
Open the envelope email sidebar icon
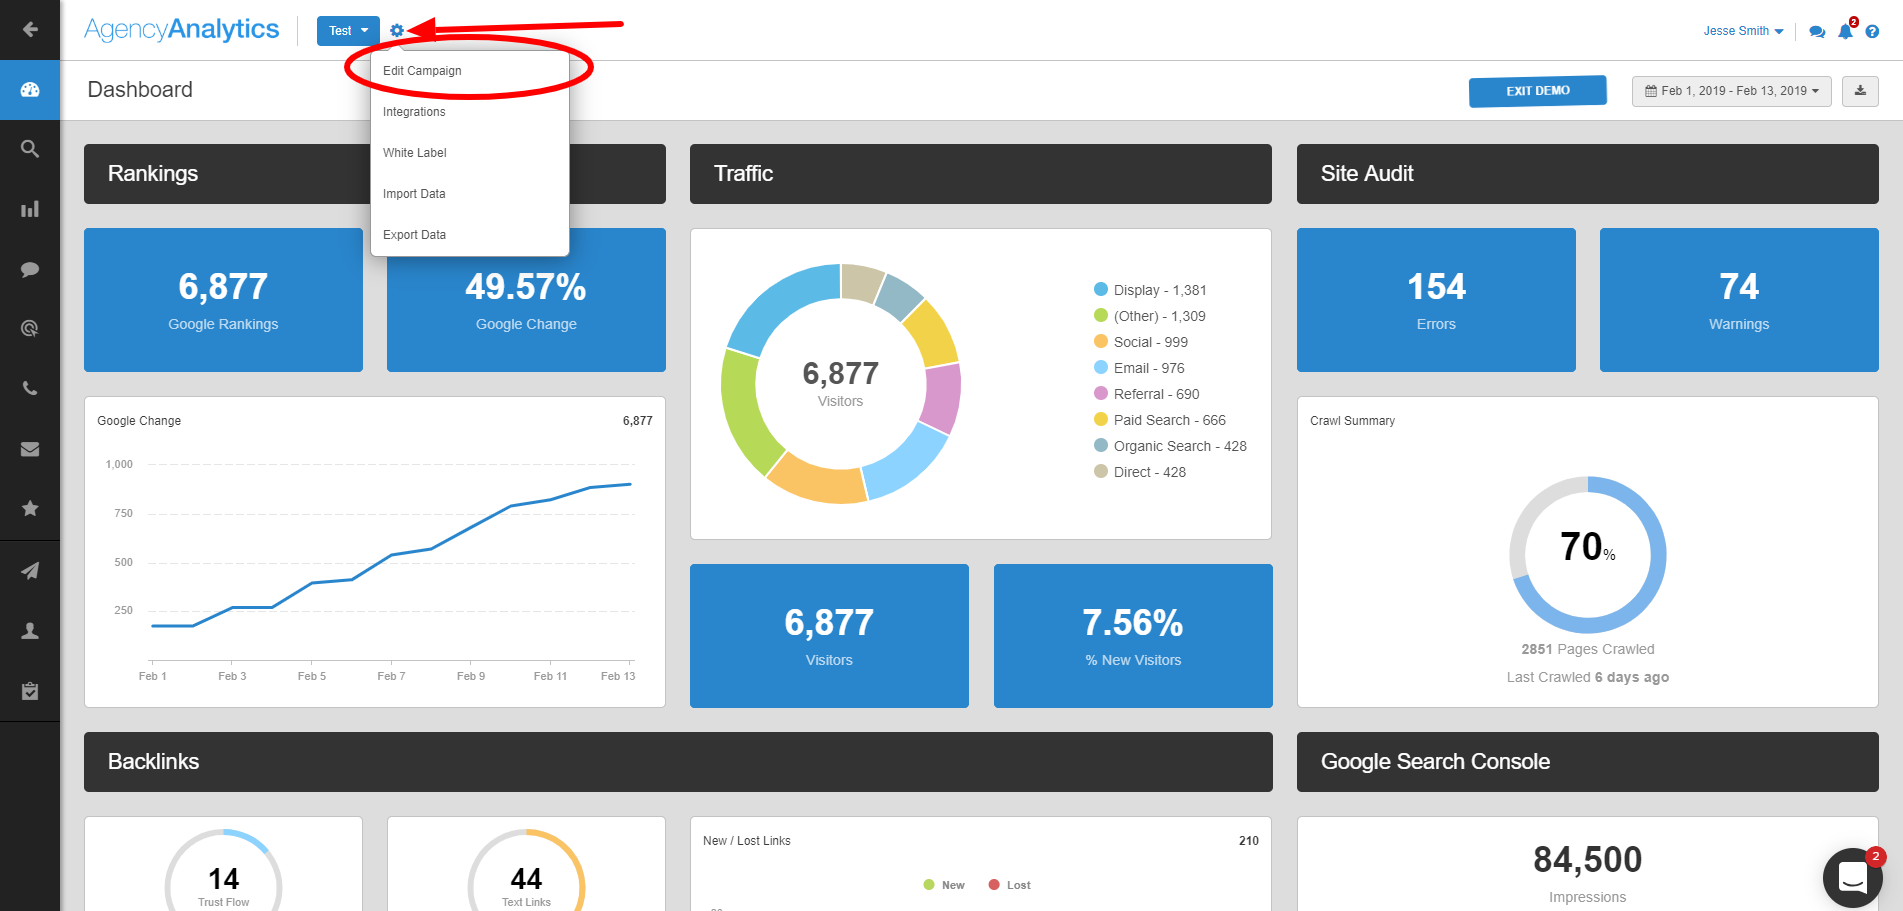click(30, 449)
